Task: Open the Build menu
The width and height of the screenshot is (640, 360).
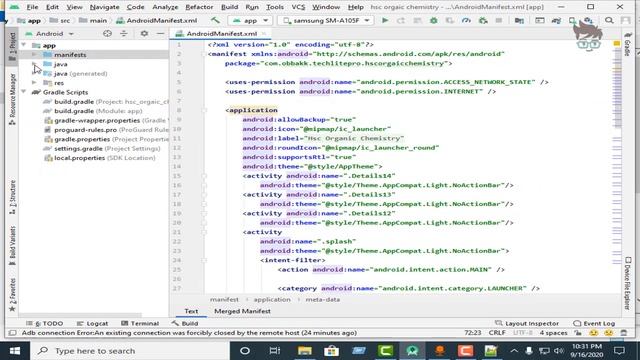Action: [x=229, y=7]
